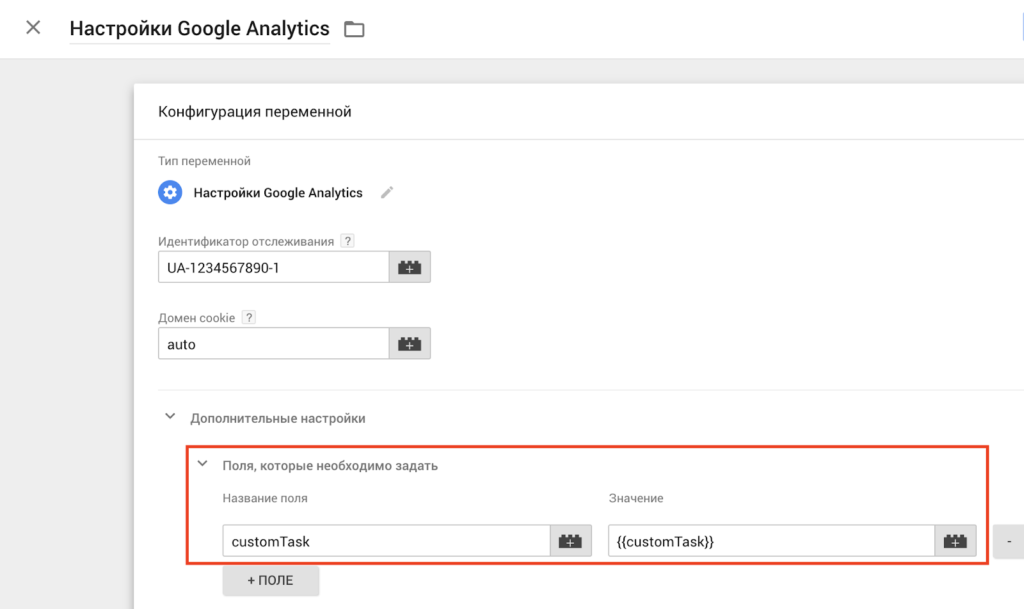
Task: Click the tracking ID input field
Action: point(273,267)
